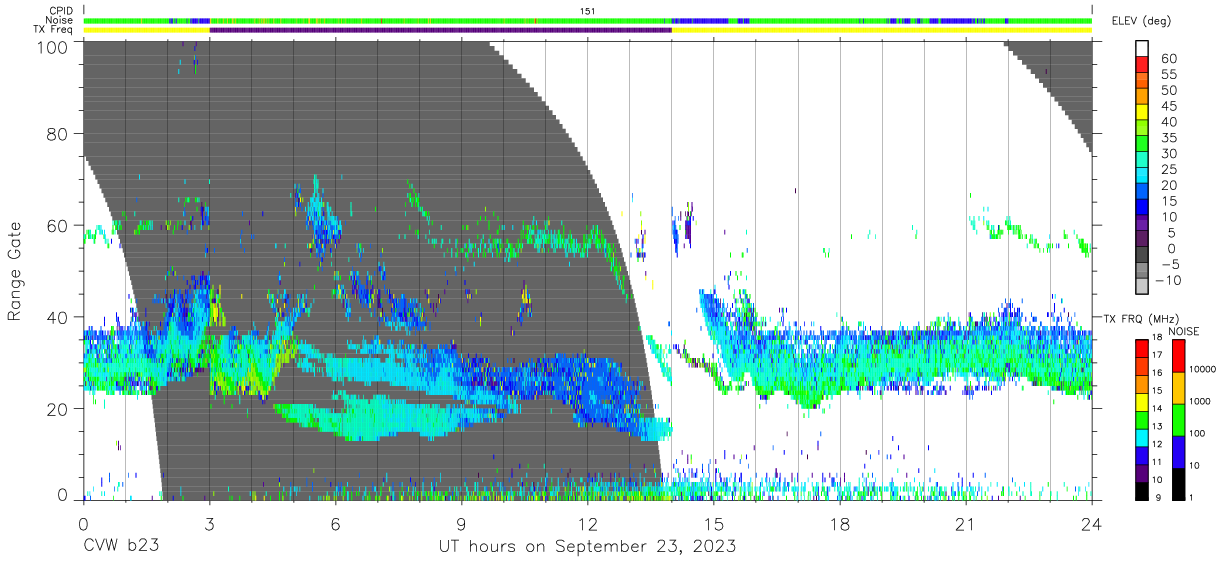Click the green segment of the NOISE colorbar
Screen dimensions: 1228x567
click(x=1179, y=419)
